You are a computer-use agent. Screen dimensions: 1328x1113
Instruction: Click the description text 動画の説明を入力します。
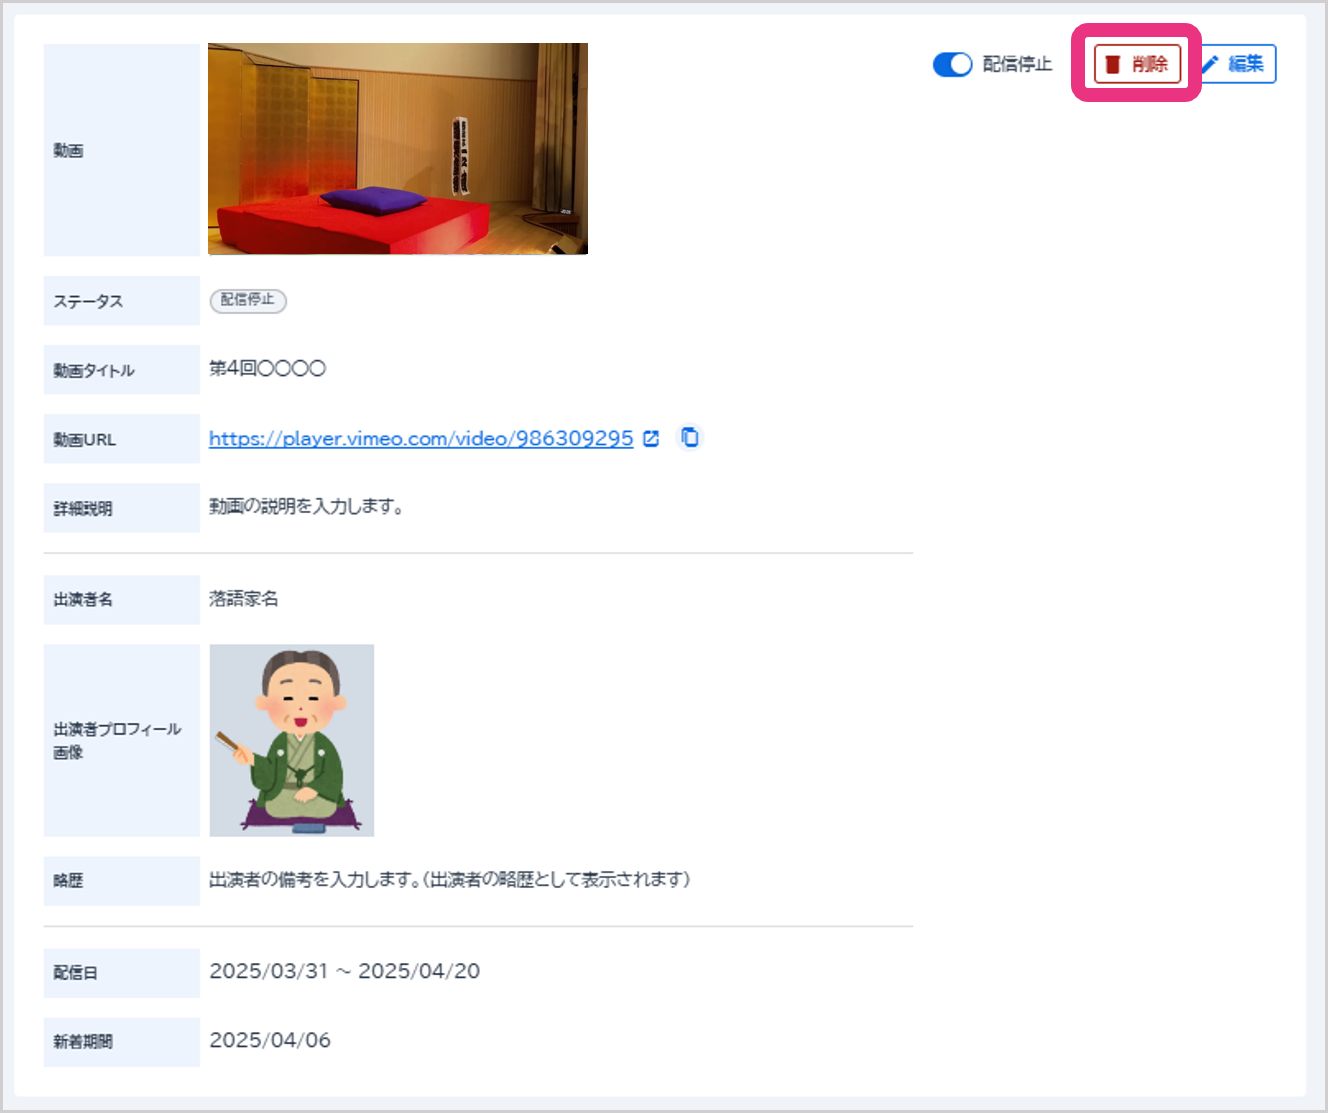[306, 507]
